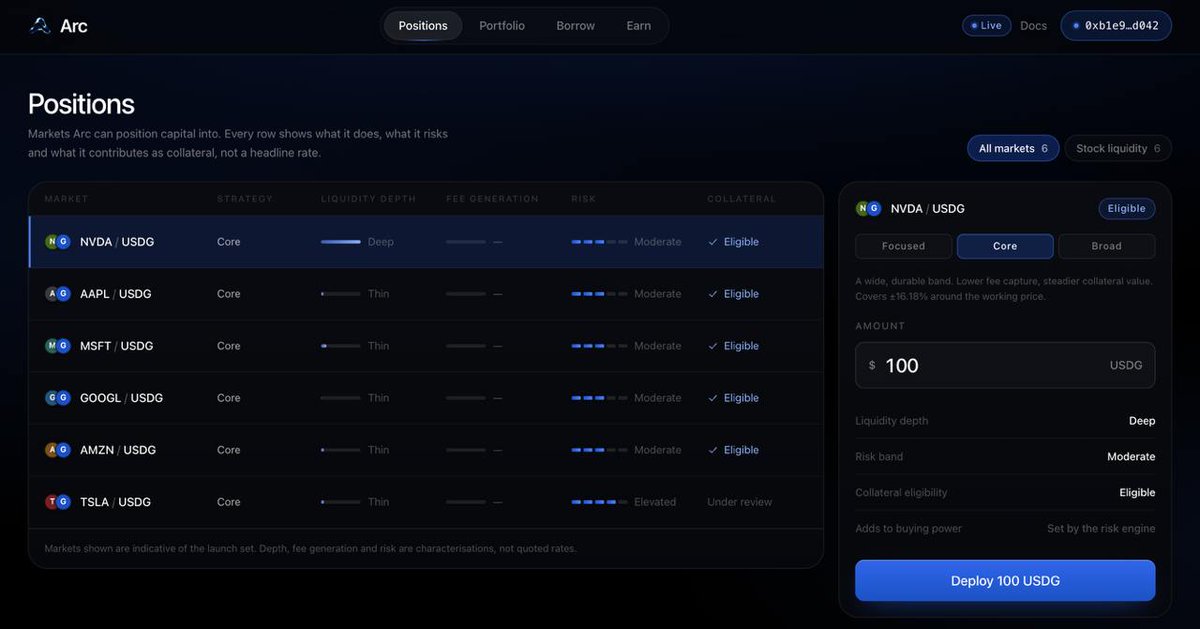Click Elevated risk label in TSLA row
Screen dimensions: 1200x629
tap(655, 502)
